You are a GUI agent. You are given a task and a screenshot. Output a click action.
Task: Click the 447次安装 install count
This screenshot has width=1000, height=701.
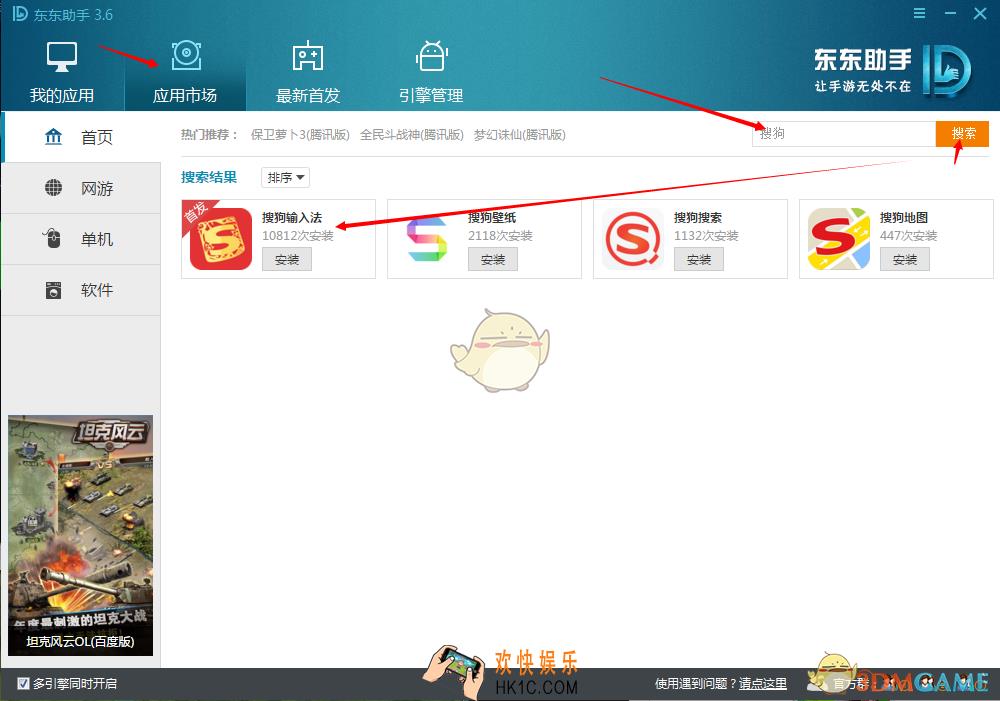point(909,235)
